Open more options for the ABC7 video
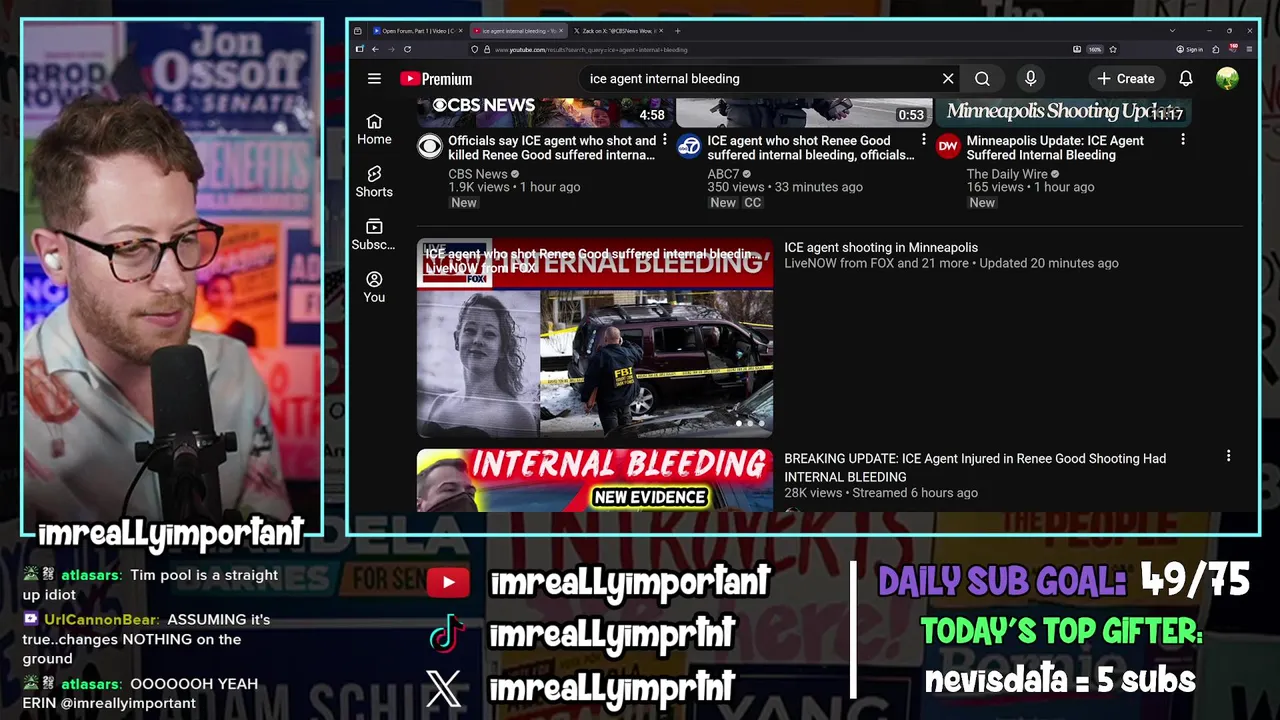Screen dimensions: 1280x720 coord(923,140)
